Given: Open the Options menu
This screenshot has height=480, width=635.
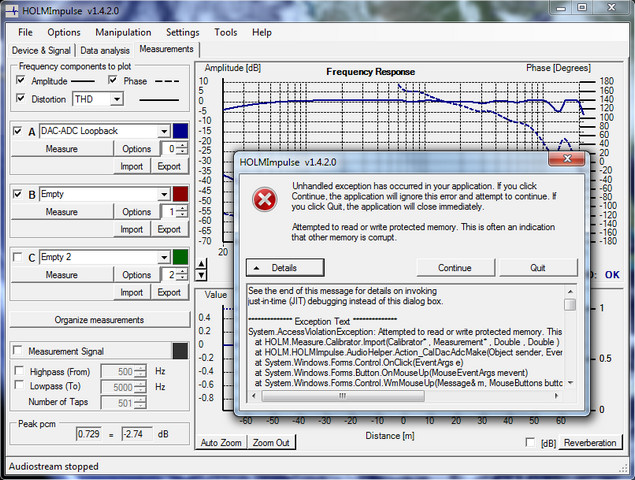Looking at the screenshot, I should 64,32.
